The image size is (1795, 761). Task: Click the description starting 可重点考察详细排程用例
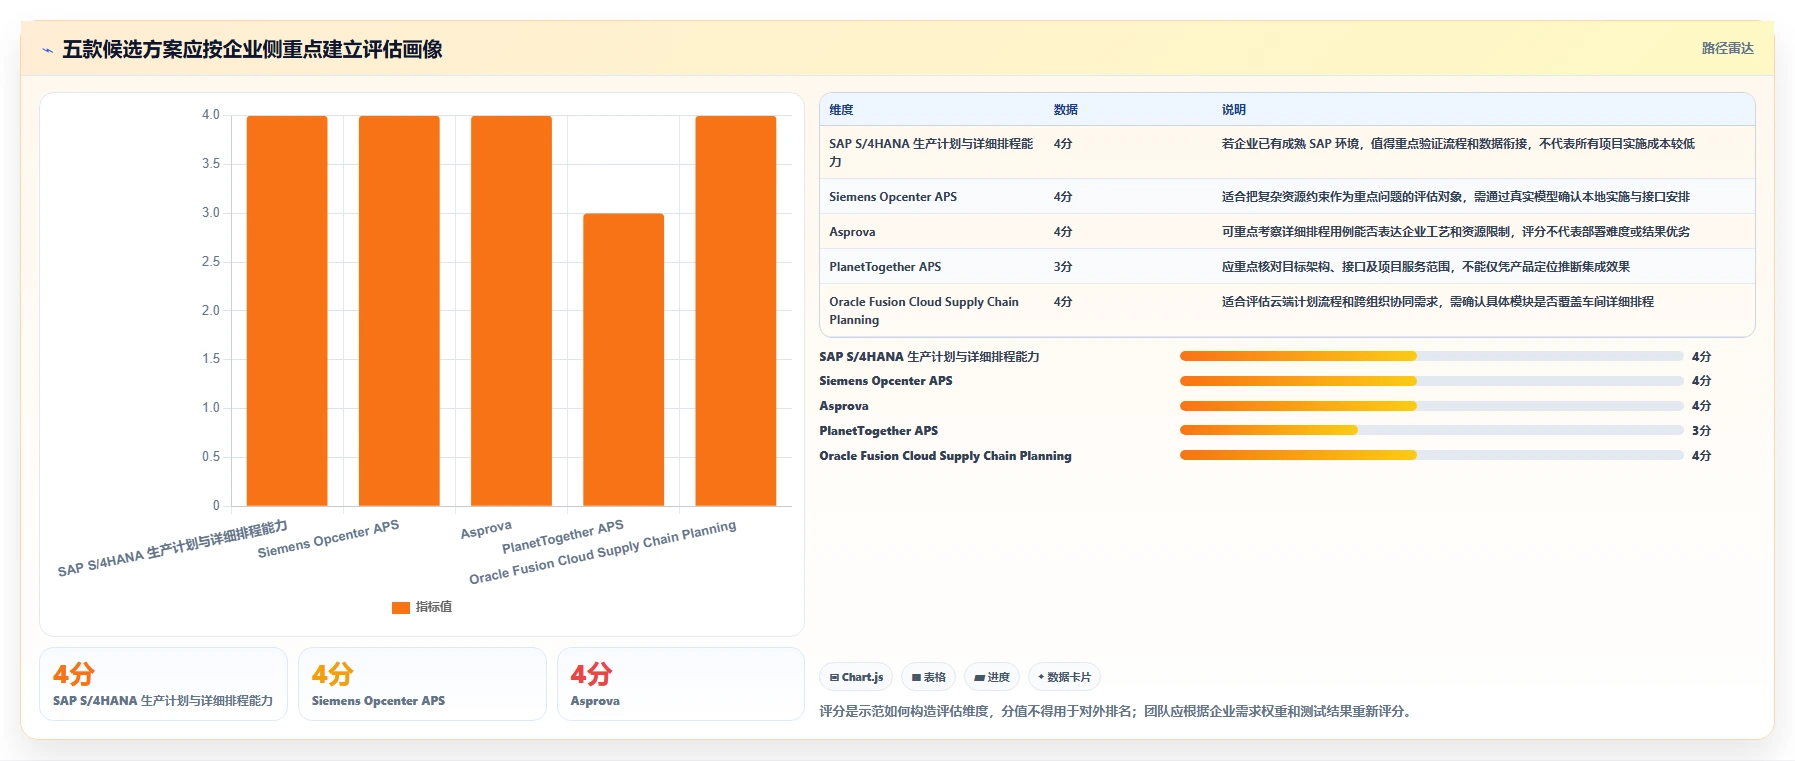tap(1456, 232)
